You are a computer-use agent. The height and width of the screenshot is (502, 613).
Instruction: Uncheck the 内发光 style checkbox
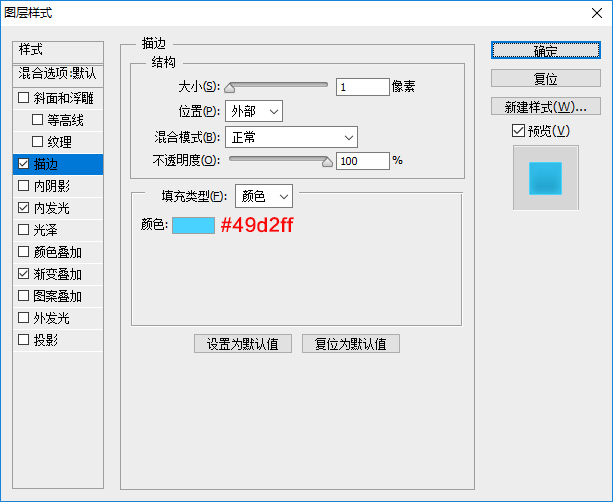click(x=24, y=208)
